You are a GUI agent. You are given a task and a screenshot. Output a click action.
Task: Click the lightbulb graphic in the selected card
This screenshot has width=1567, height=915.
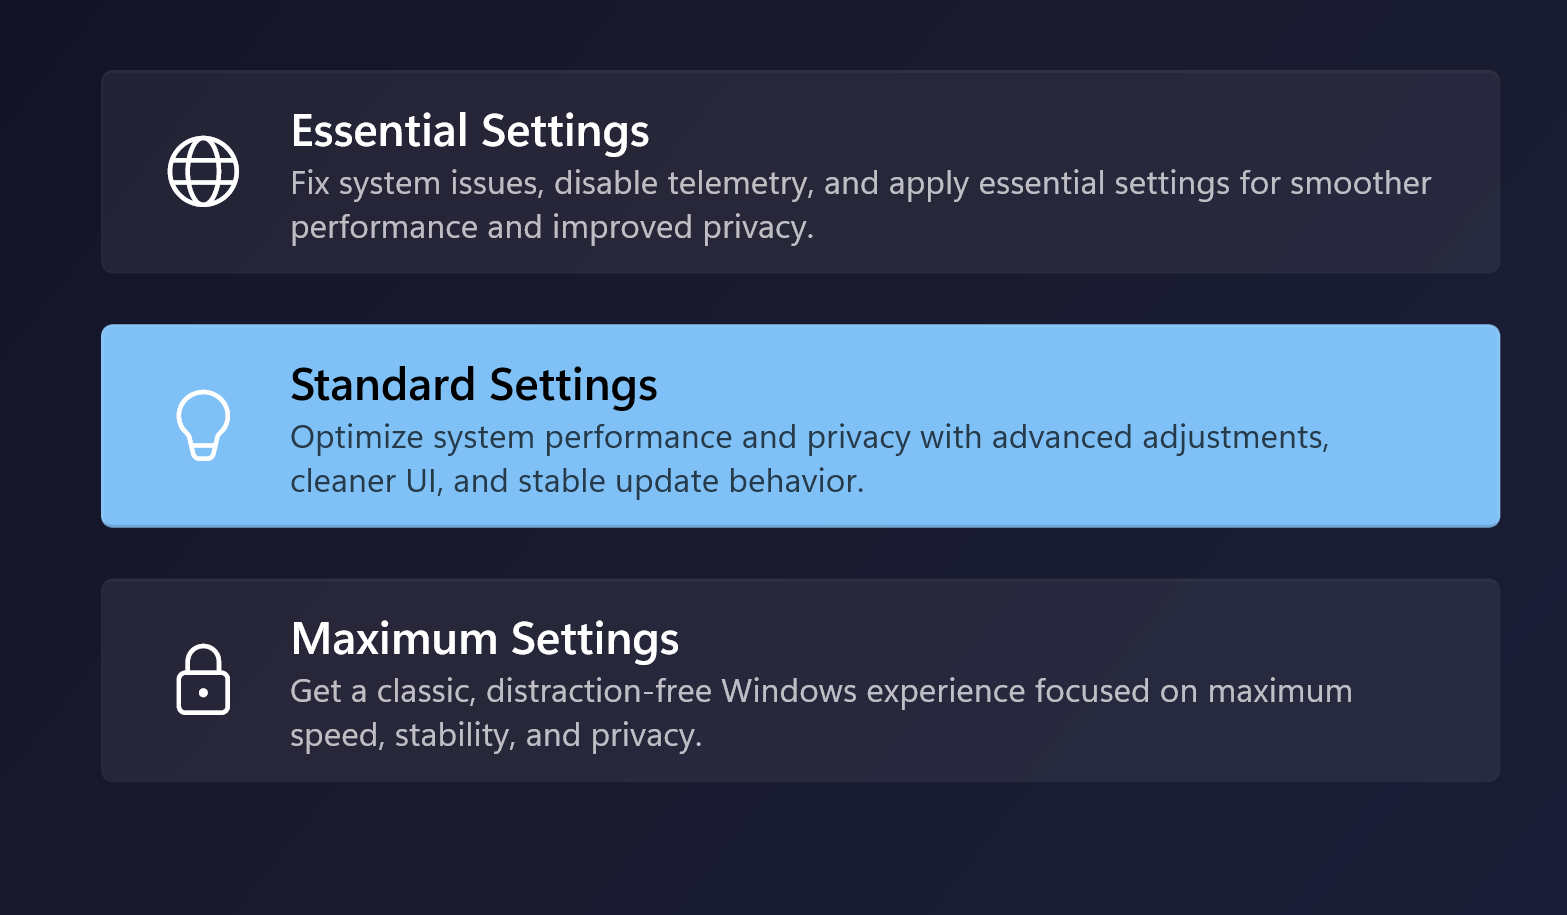point(205,425)
